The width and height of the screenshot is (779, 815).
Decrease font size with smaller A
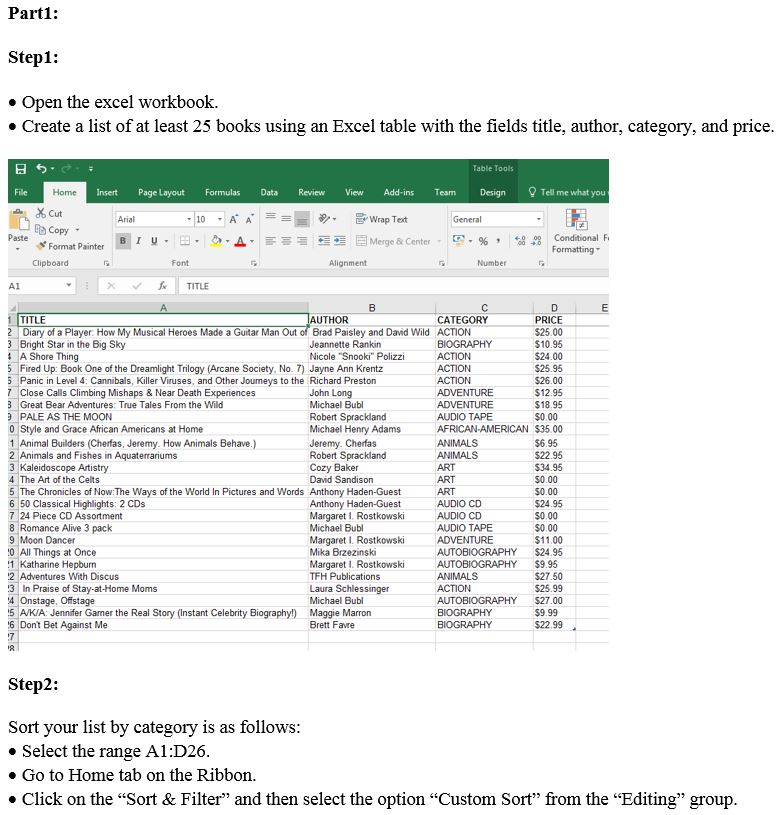tap(249, 219)
